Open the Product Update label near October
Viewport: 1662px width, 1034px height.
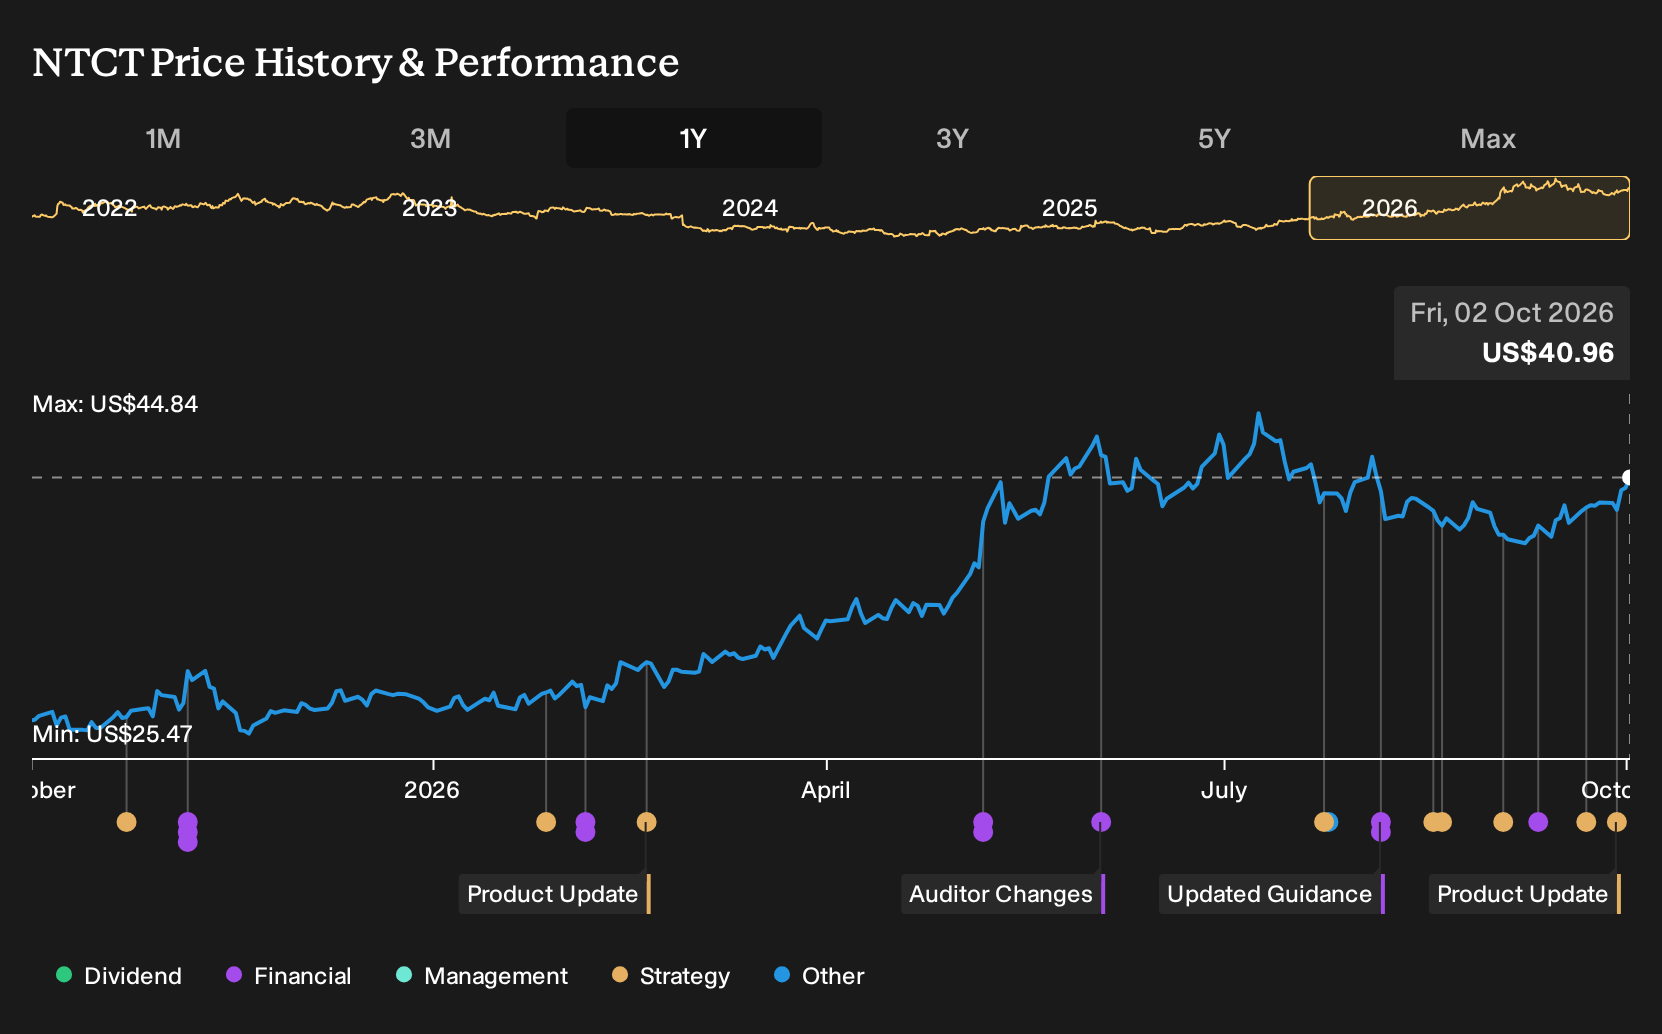point(1525,894)
